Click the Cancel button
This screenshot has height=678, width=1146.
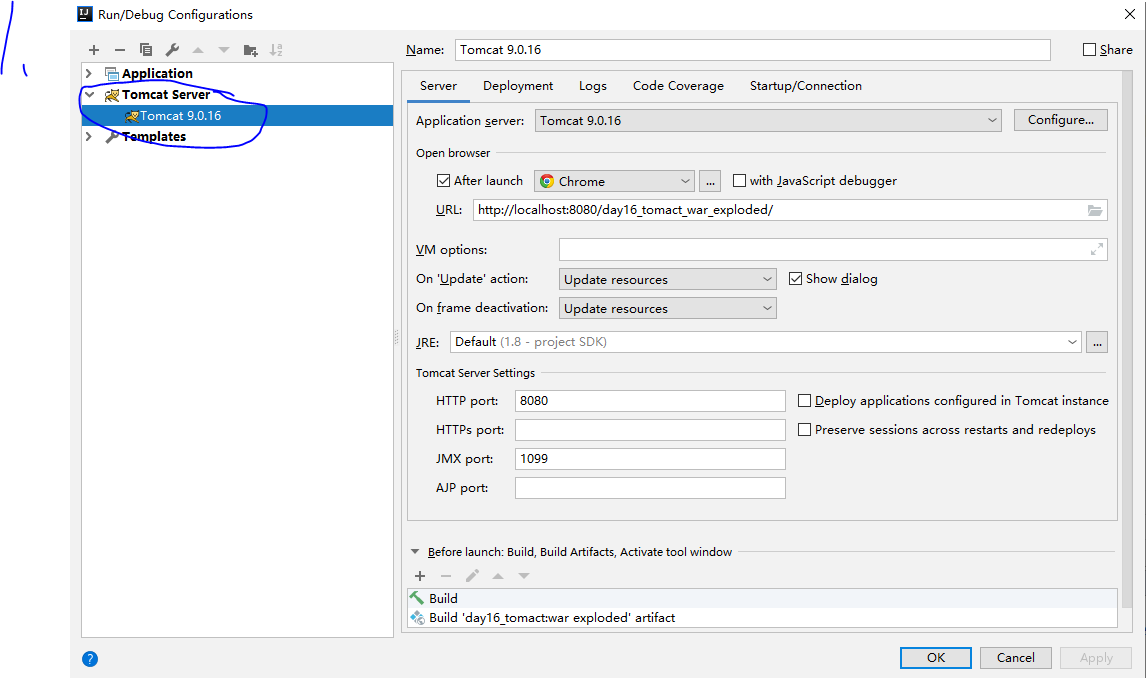pyautogui.click(x=1015, y=658)
